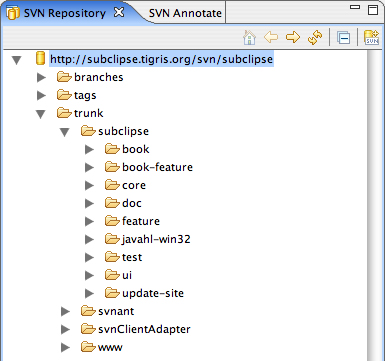Screen dimensions: 385x361
Task: Click the subclipse folder icon under trunk
Action: (x=88, y=131)
